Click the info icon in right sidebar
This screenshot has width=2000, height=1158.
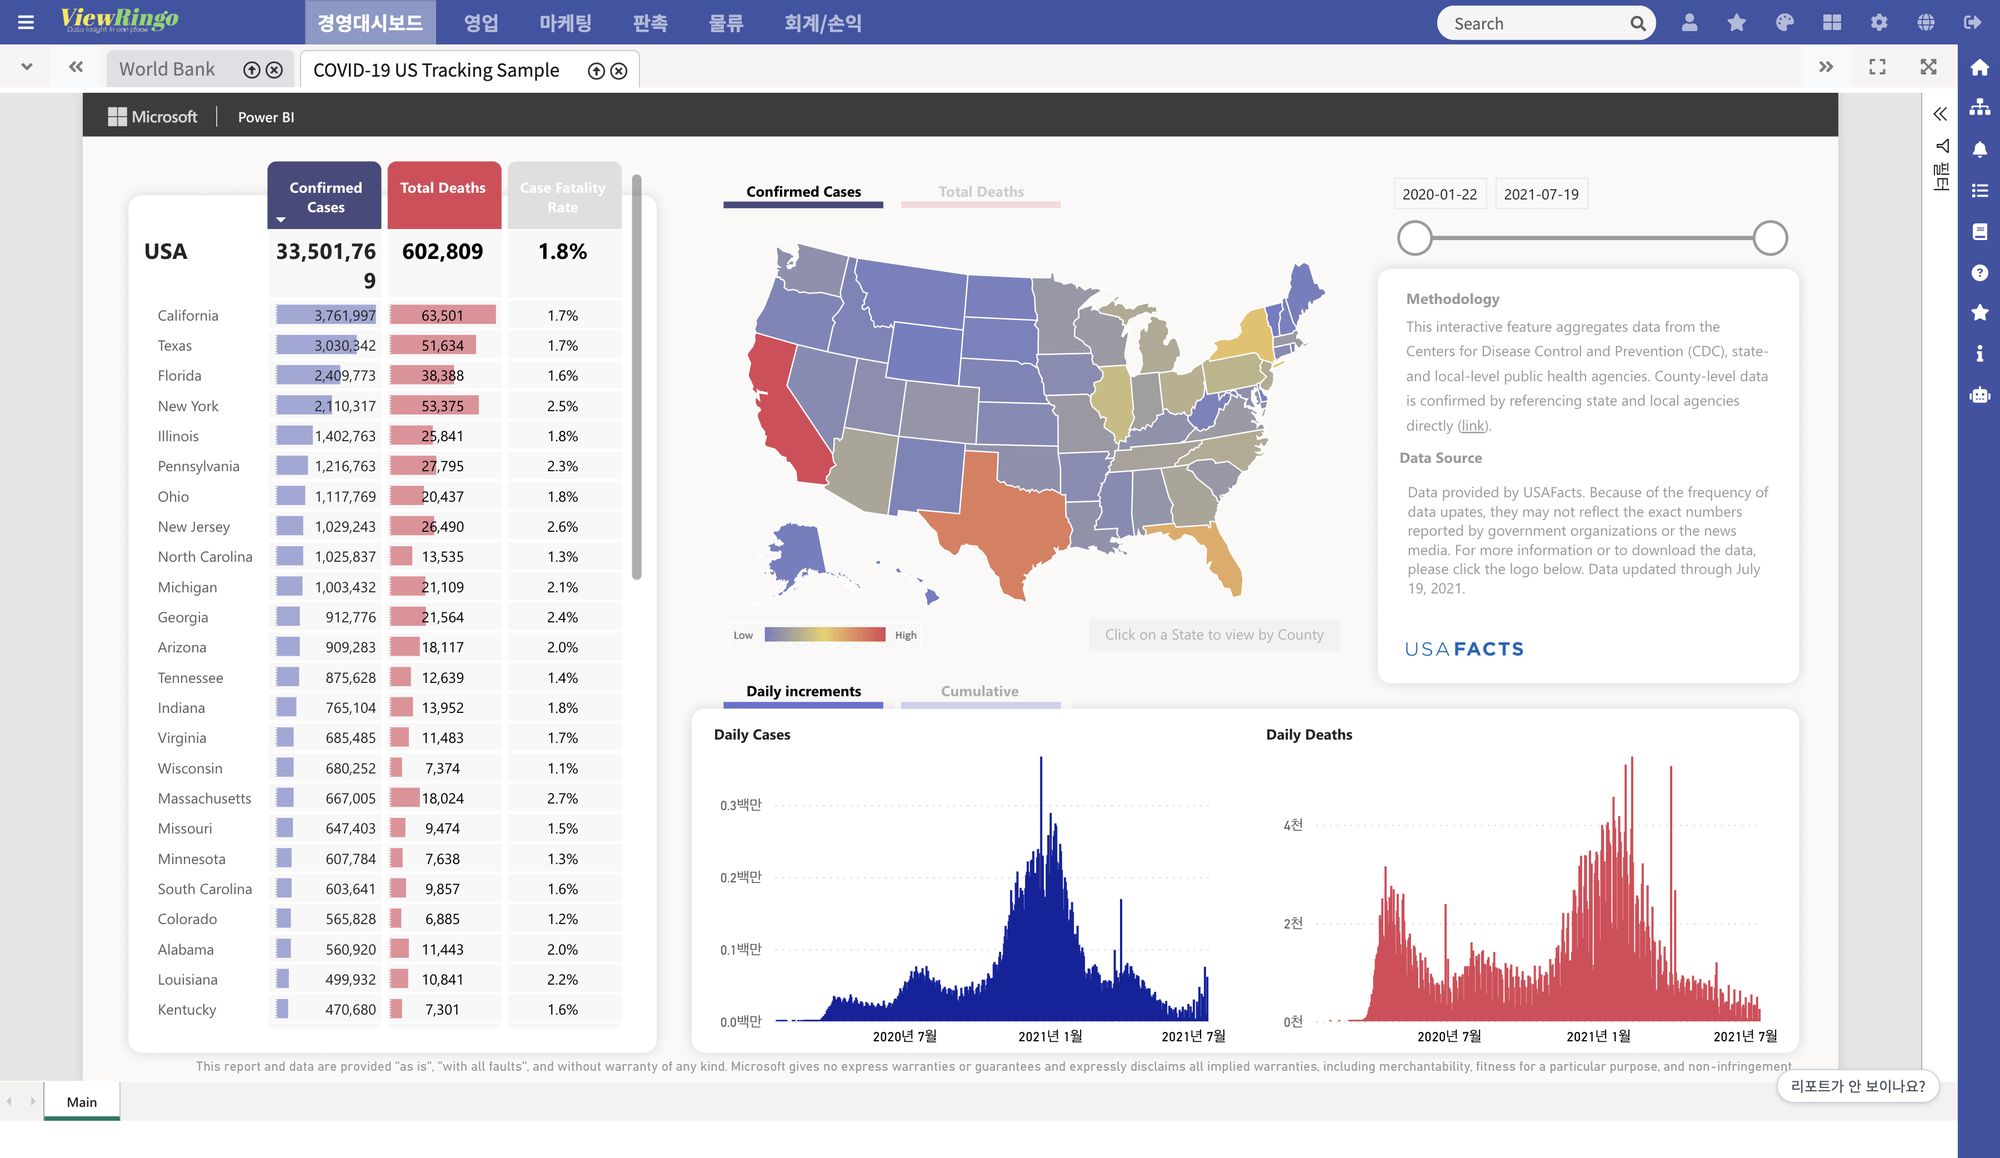[1979, 353]
